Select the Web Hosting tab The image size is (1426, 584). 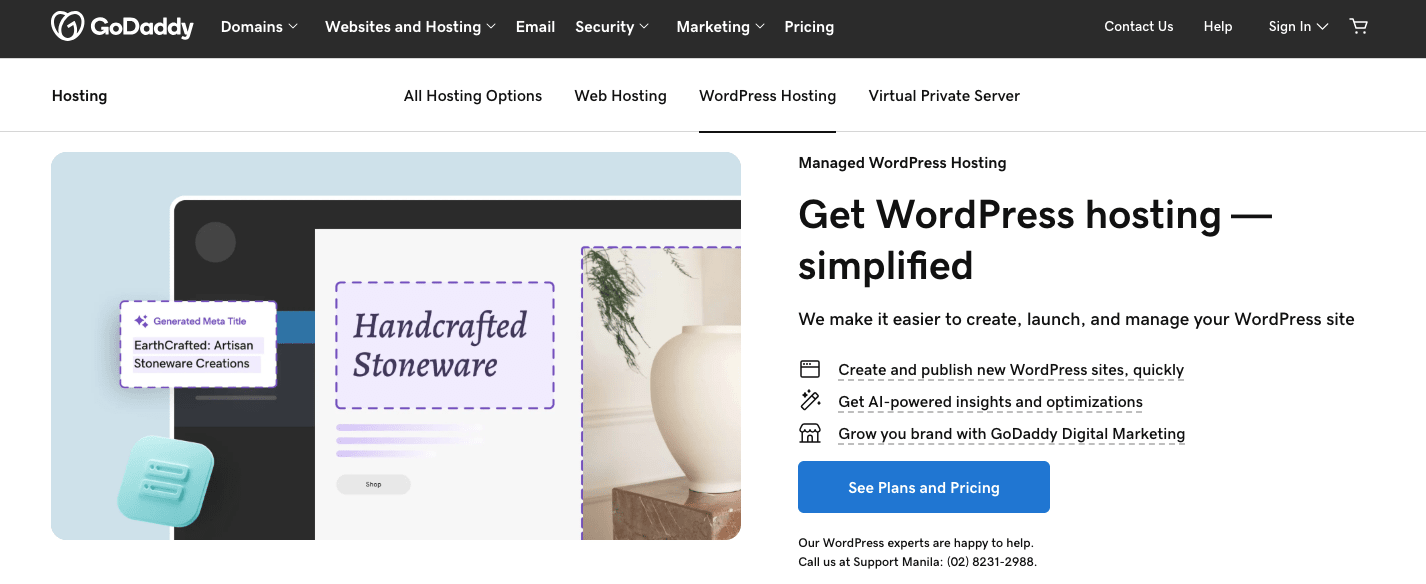(620, 96)
